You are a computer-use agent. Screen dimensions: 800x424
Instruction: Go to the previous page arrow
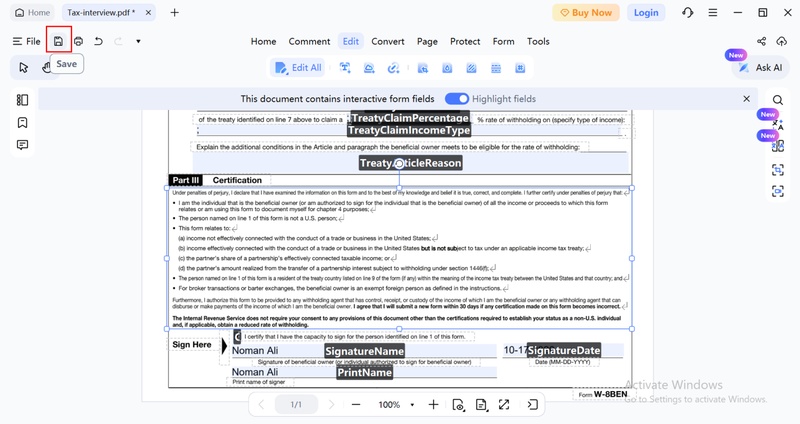[x=261, y=405]
